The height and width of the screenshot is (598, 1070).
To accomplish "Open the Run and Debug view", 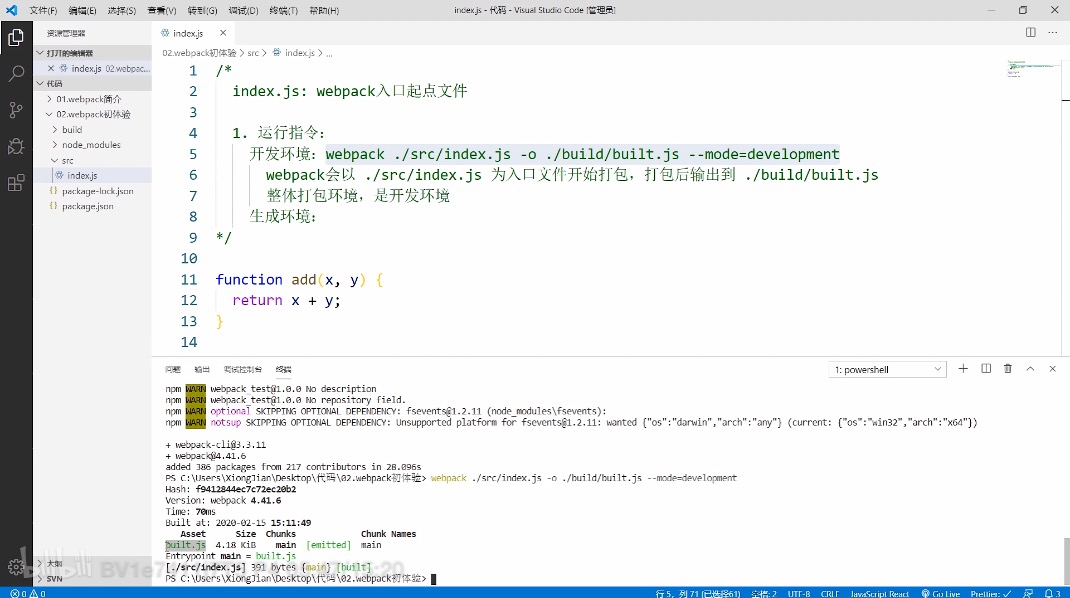I will [16, 145].
